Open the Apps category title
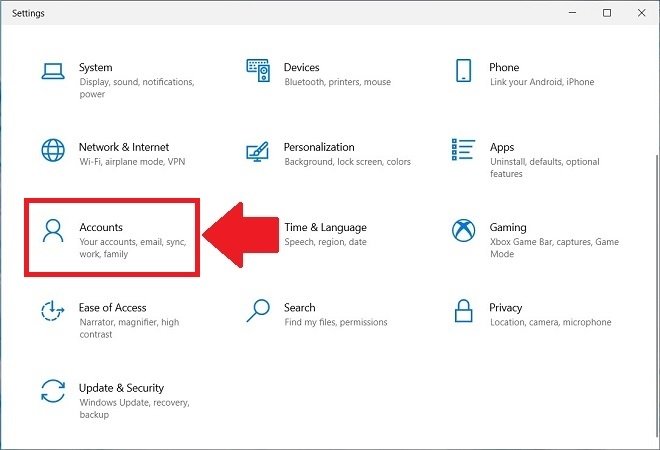Image resolution: width=660 pixels, height=450 pixels. pyautogui.click(x=502, y=147)
